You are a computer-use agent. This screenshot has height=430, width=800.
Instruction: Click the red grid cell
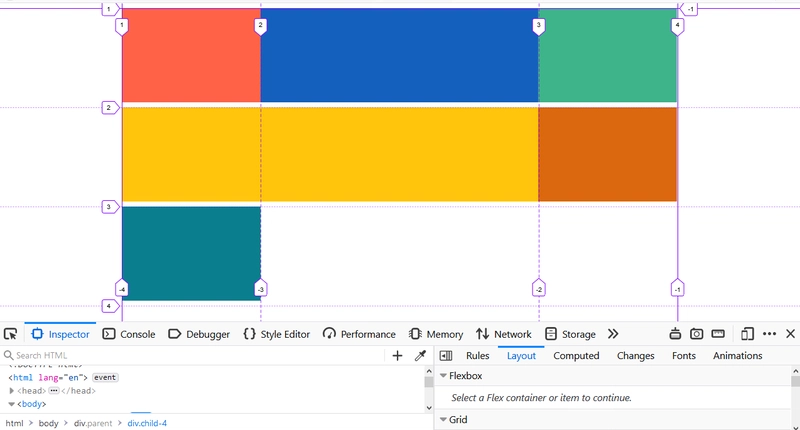click(191, 55)
